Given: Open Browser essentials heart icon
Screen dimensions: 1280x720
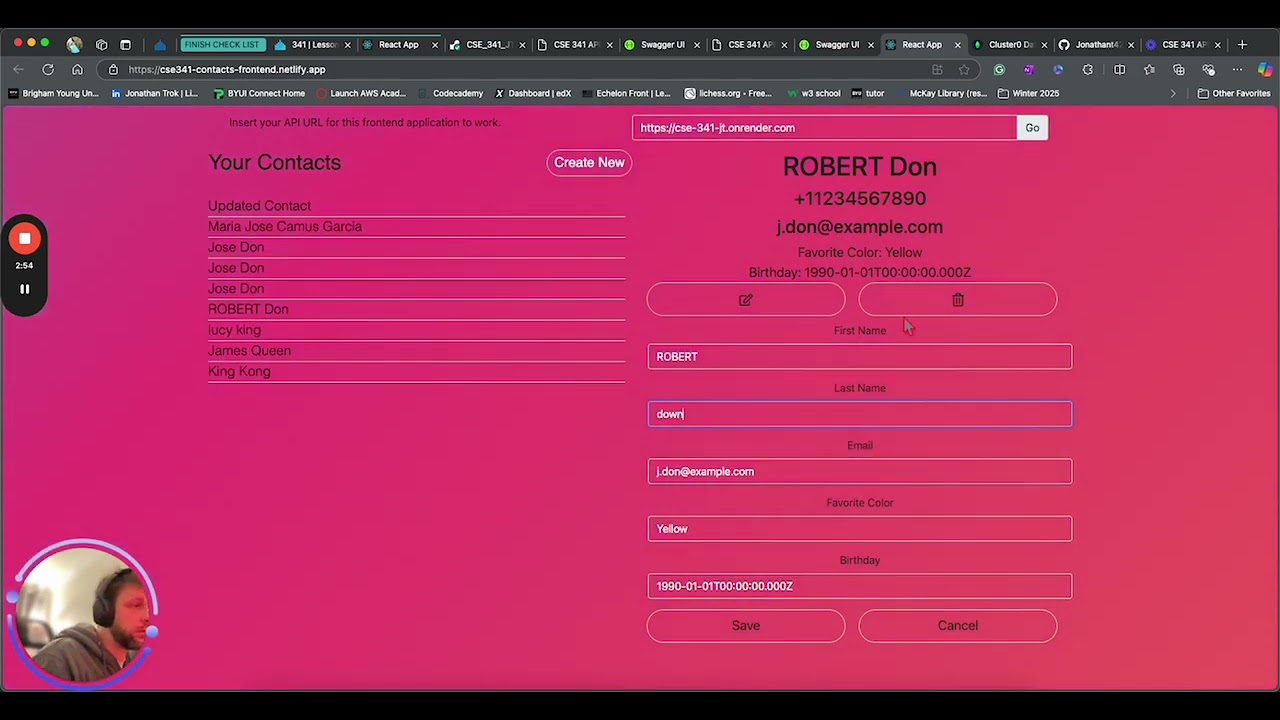Looking at the screenshot, I should [x=1209, y=69].
